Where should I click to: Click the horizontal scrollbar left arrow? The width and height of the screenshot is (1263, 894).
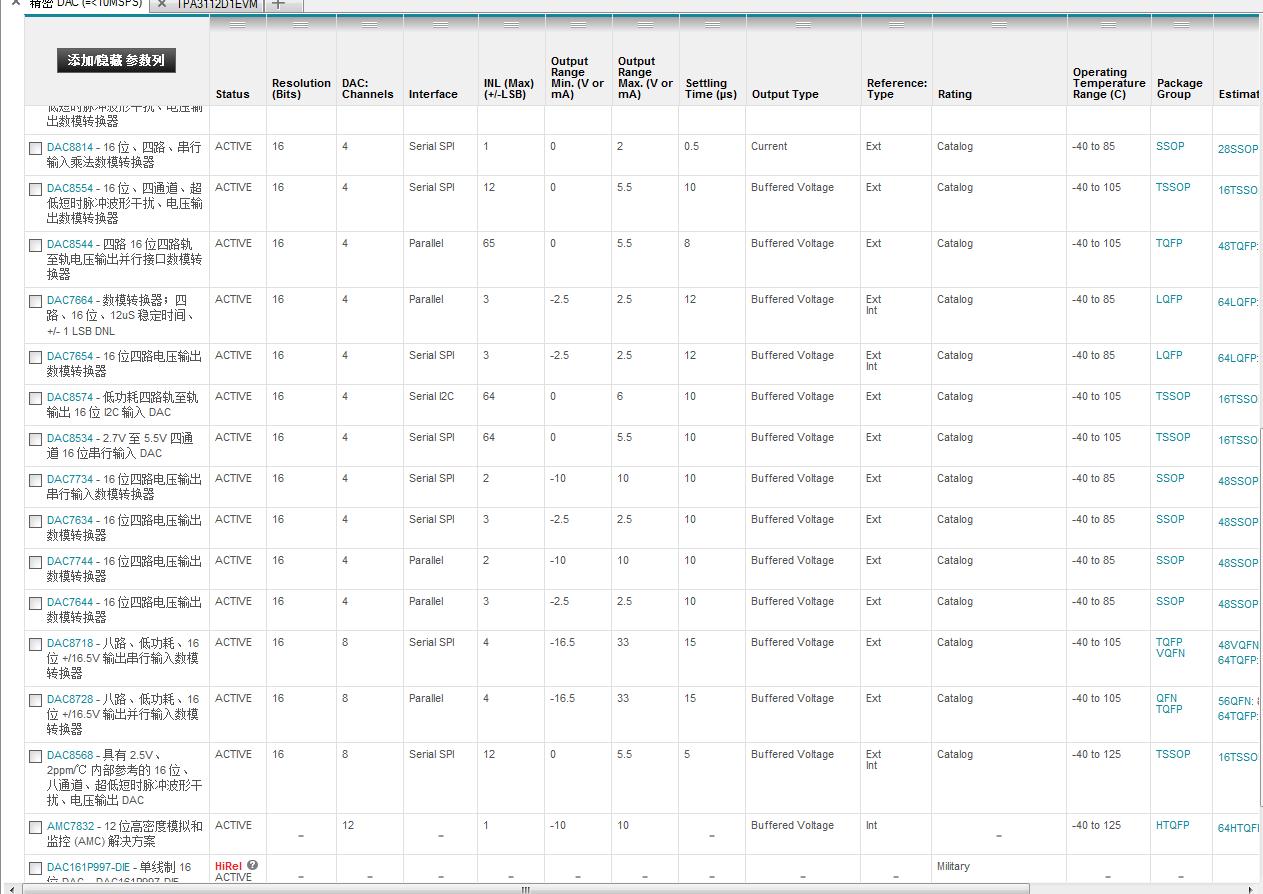(12, 889)
